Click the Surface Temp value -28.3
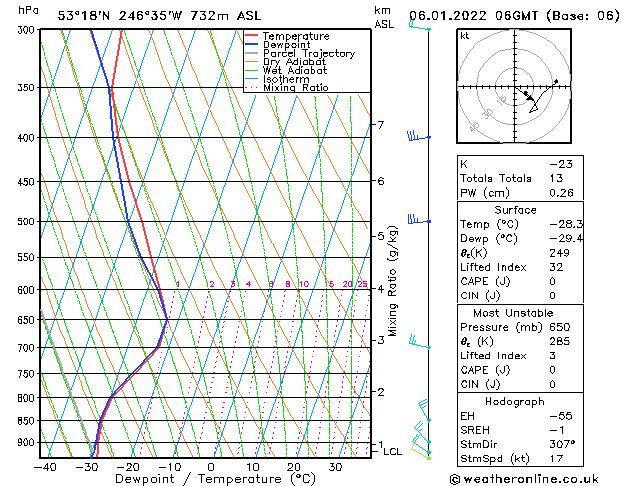The image size is (629, 486). (566, 224)
